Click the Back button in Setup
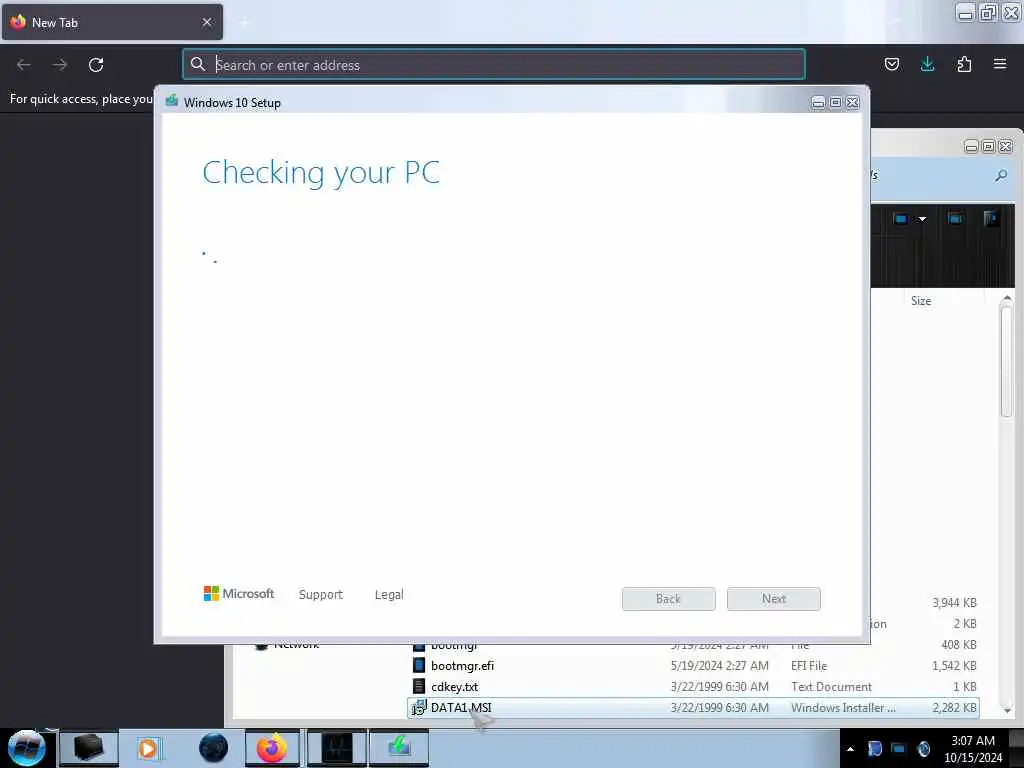The width and height of the screenshot is (1024, 768). tap(669, 599)
